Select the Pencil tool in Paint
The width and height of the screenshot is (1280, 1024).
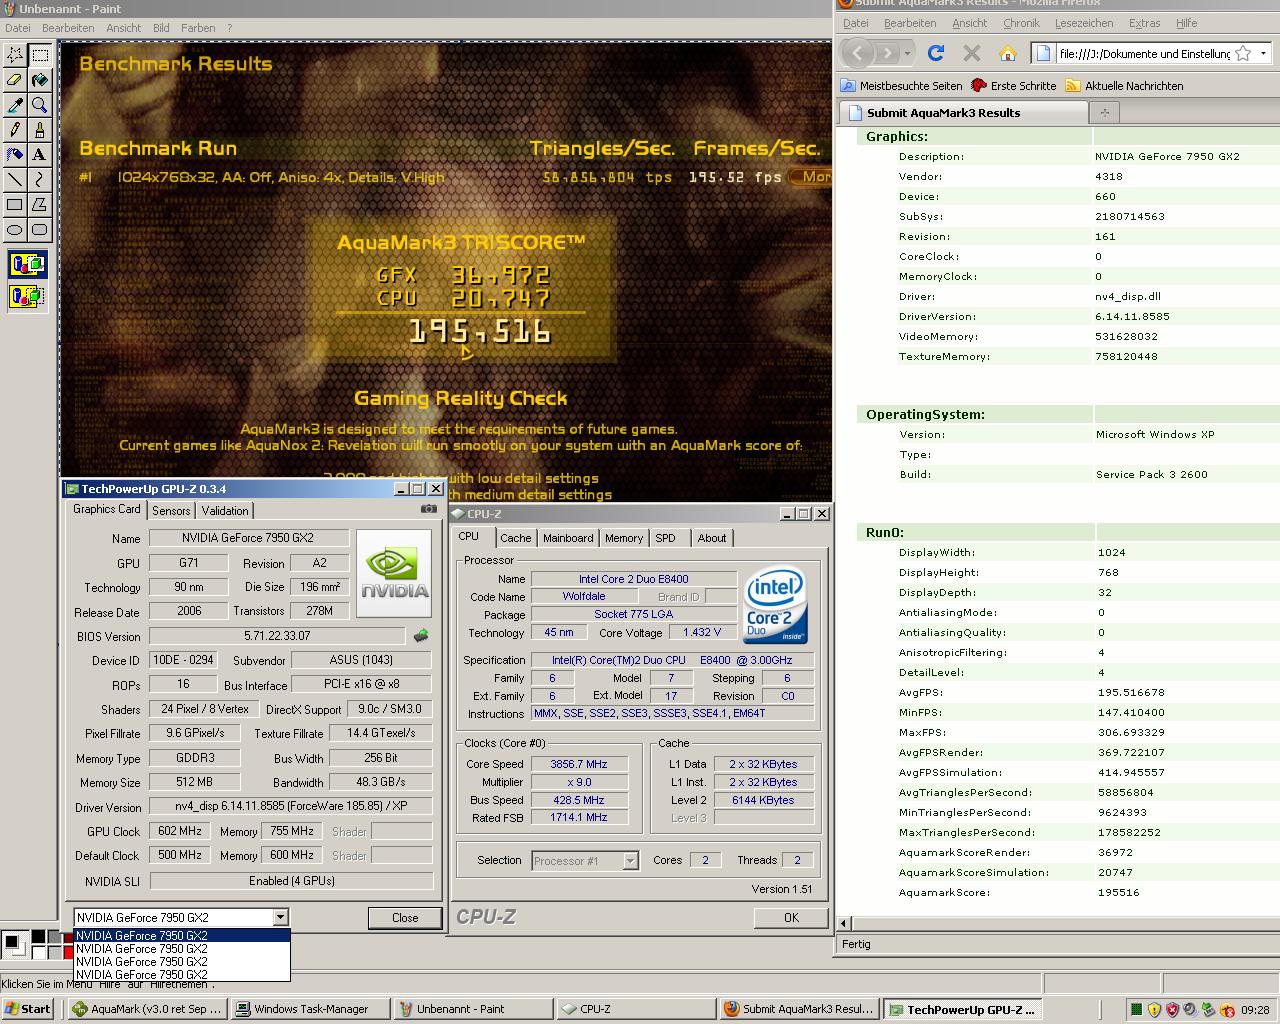[x=15, y=130]
